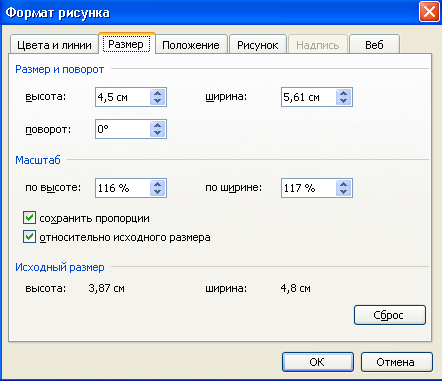Close the Формат рисунка dialog
This screenshot has width=442, height=381.
(429, 12)
